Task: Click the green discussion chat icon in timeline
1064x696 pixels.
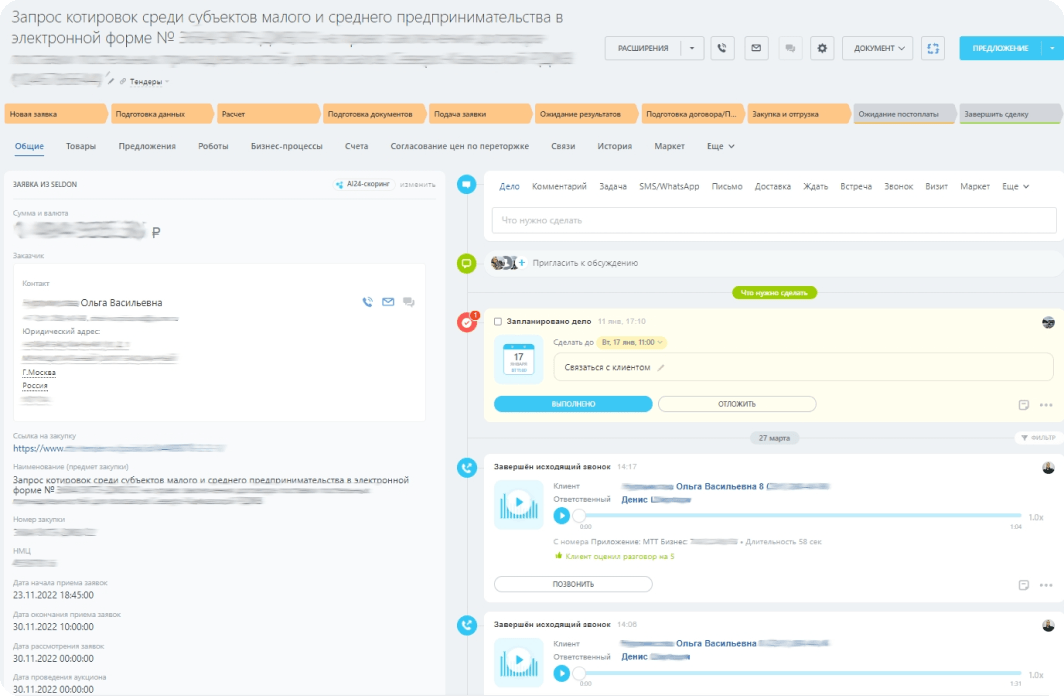Action: [466, 263]
